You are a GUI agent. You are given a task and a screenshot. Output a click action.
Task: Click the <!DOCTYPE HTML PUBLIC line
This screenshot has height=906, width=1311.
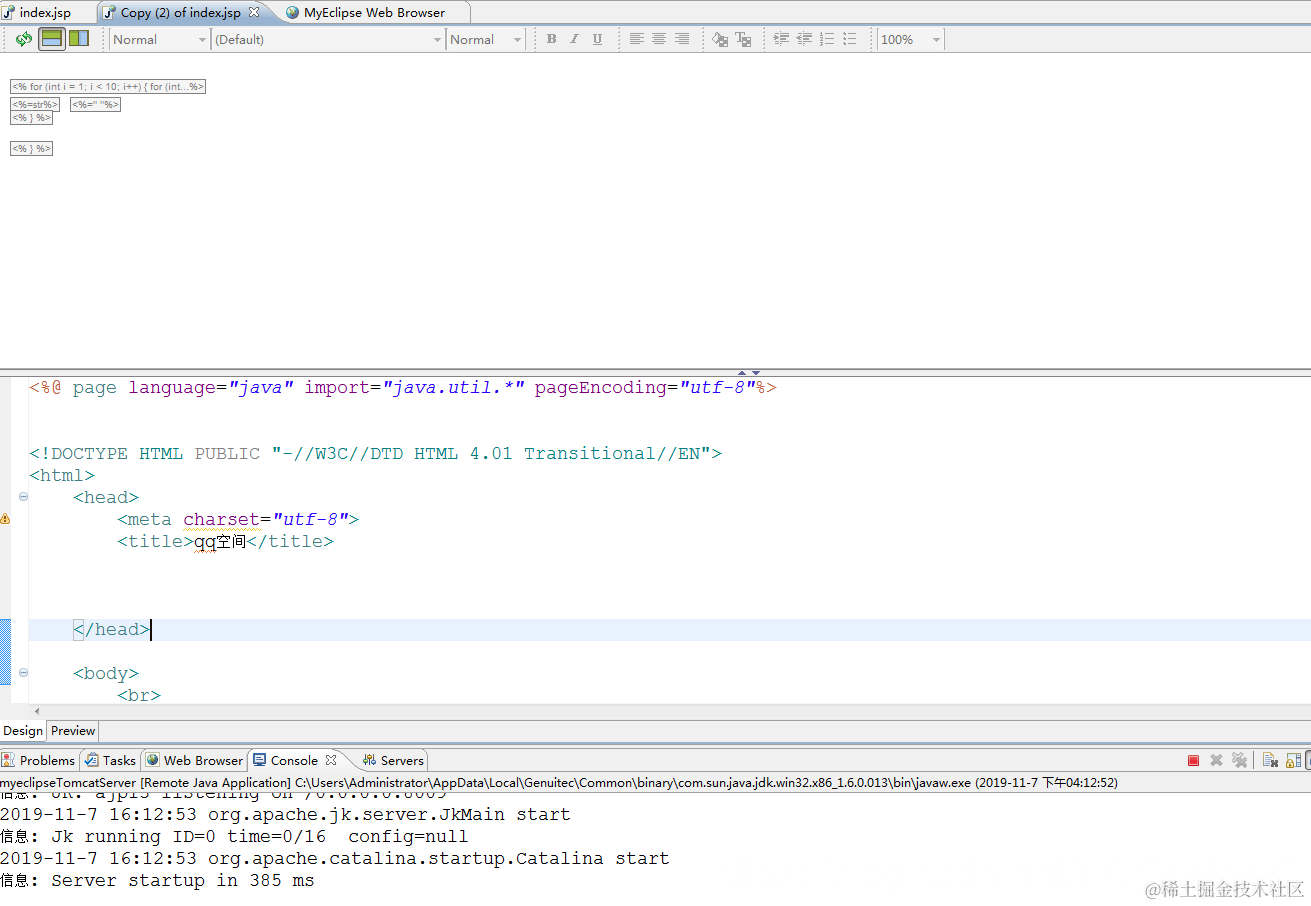coord(375,454)
